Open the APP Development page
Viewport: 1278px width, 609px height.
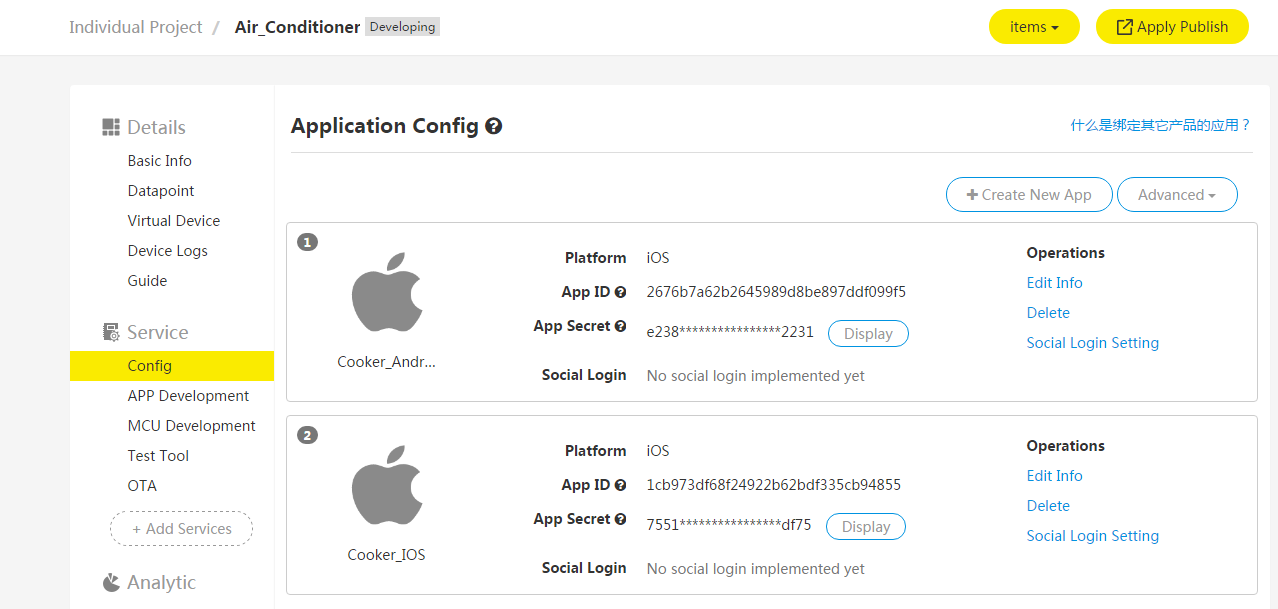(188, 395)
